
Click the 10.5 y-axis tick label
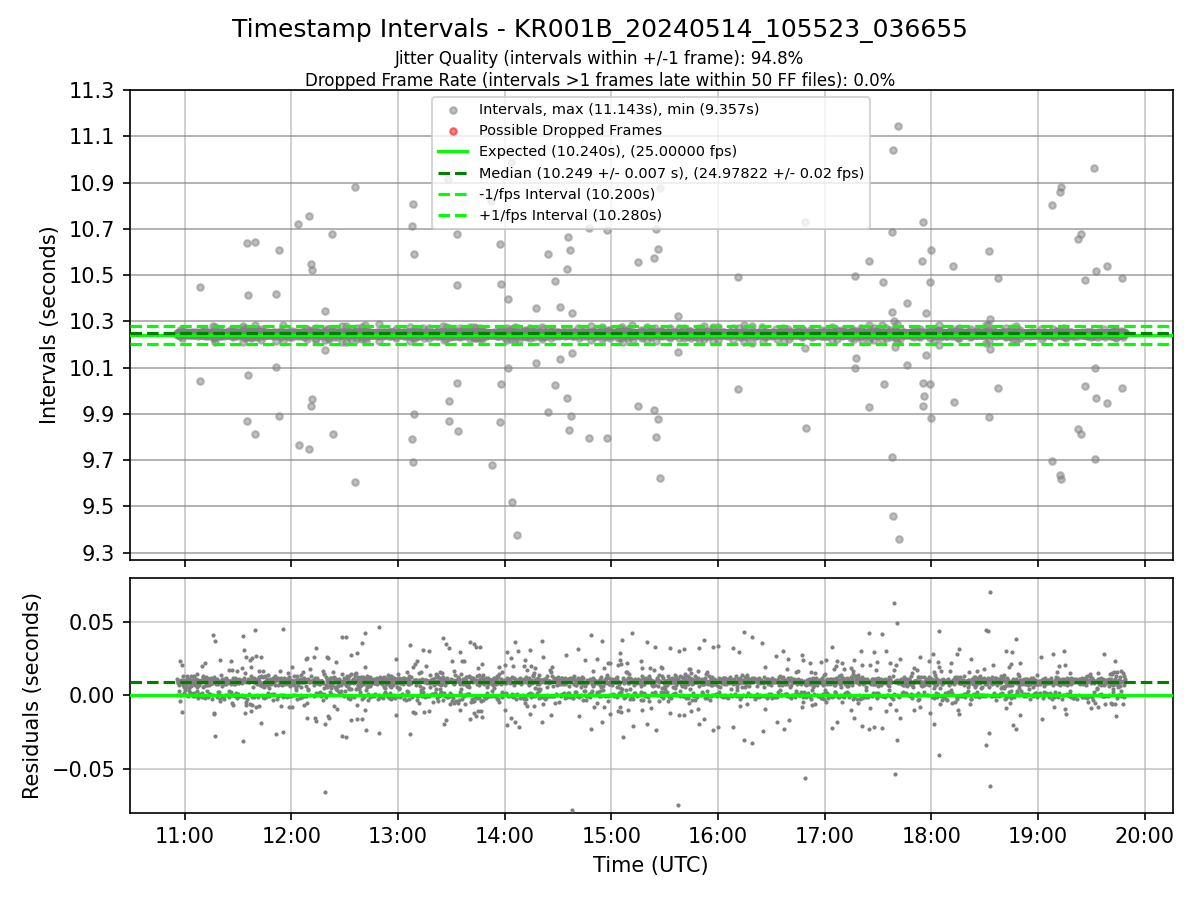coord(94,276)
